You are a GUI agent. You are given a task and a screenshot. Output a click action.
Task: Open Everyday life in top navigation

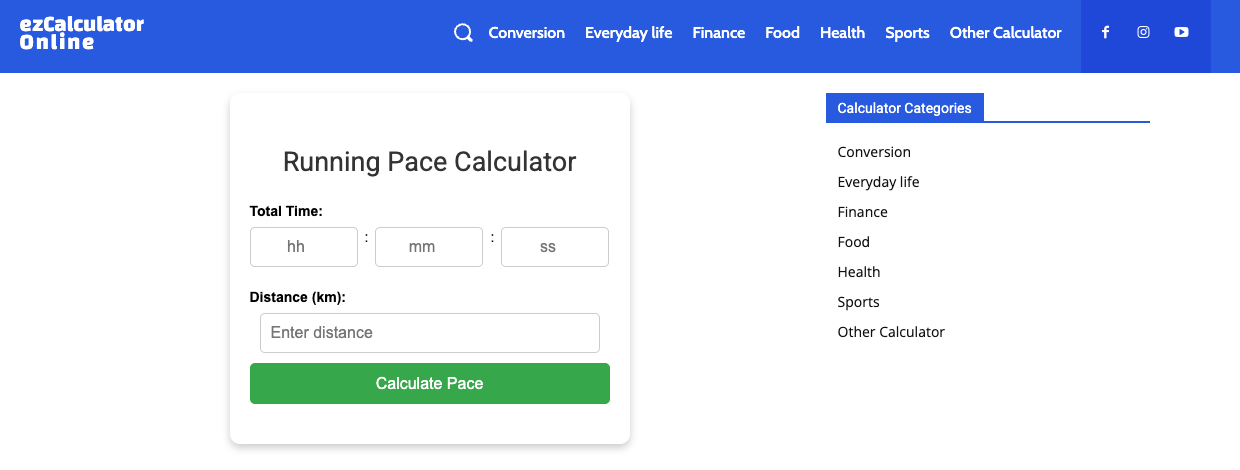629,33
